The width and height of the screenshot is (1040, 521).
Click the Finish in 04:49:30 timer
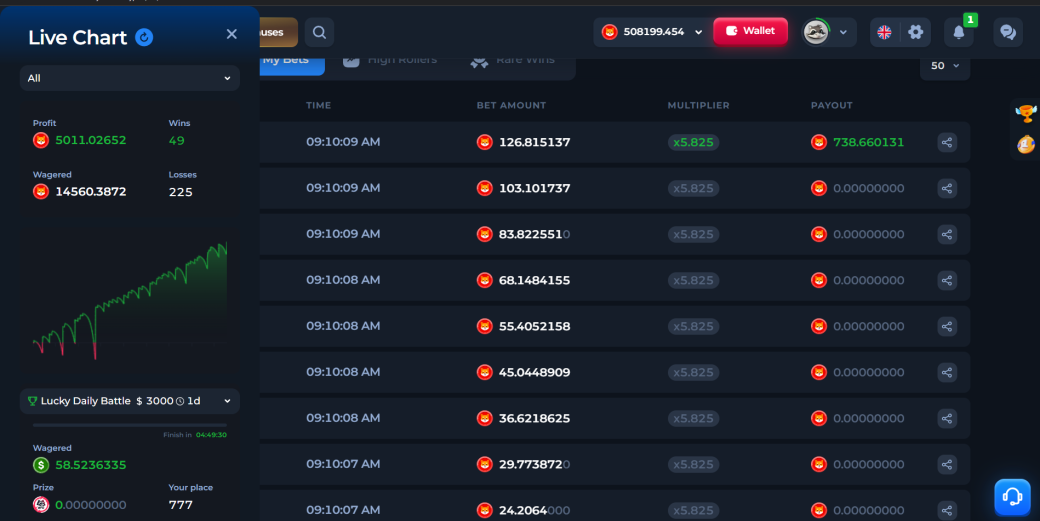[195, 435]
